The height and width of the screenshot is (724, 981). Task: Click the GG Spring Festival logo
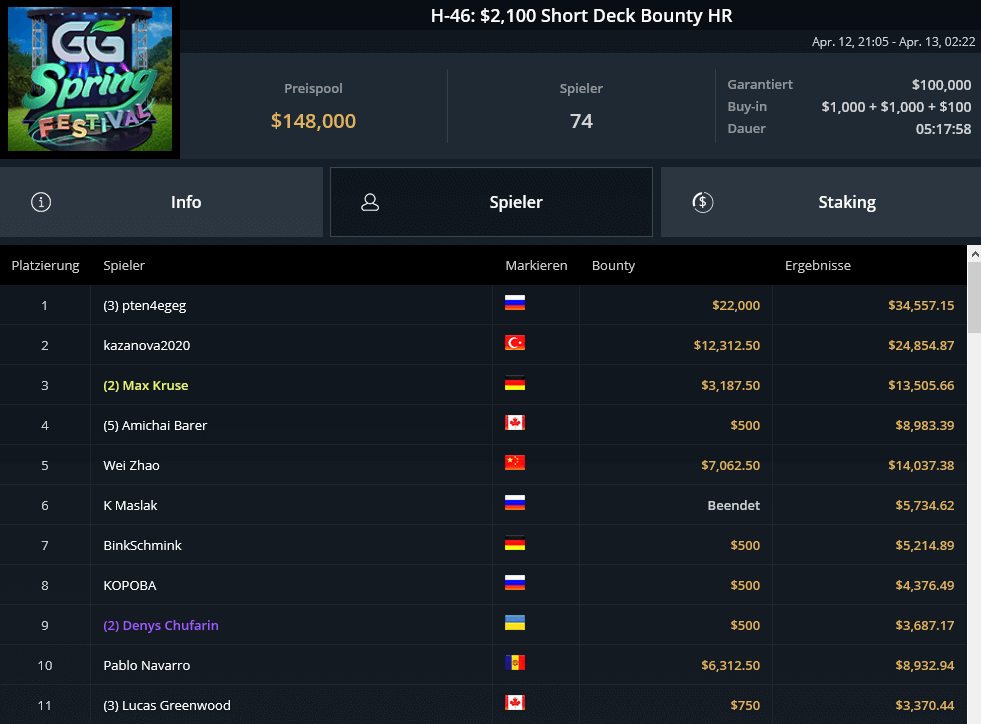[90, 79]
